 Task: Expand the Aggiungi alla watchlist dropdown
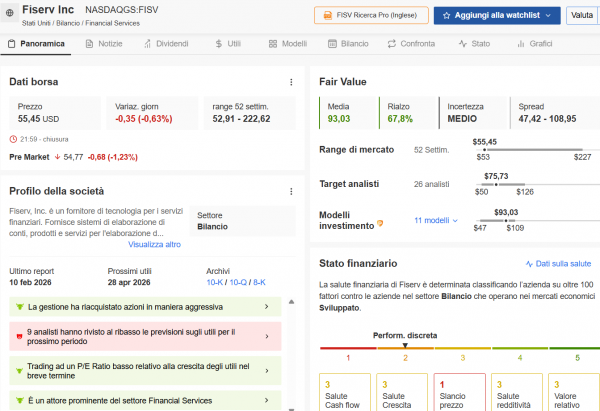coord(547,16)
